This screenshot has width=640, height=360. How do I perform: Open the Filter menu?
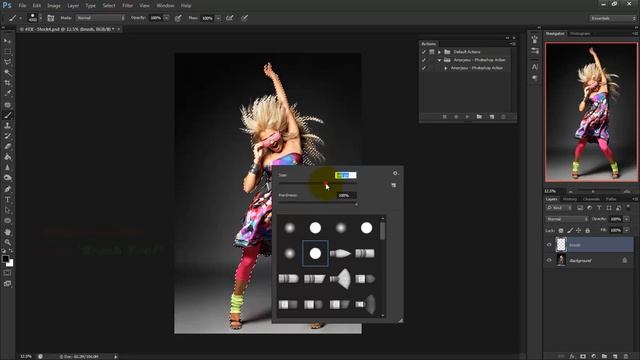pyautogui.click(x=127, y=6)
